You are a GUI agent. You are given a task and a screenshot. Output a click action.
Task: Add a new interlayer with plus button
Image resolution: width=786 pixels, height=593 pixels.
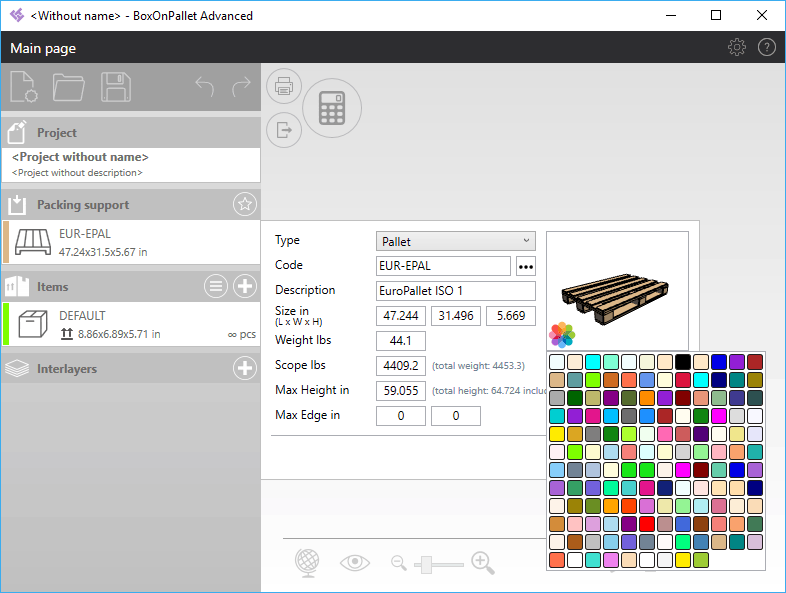(245, 368)
